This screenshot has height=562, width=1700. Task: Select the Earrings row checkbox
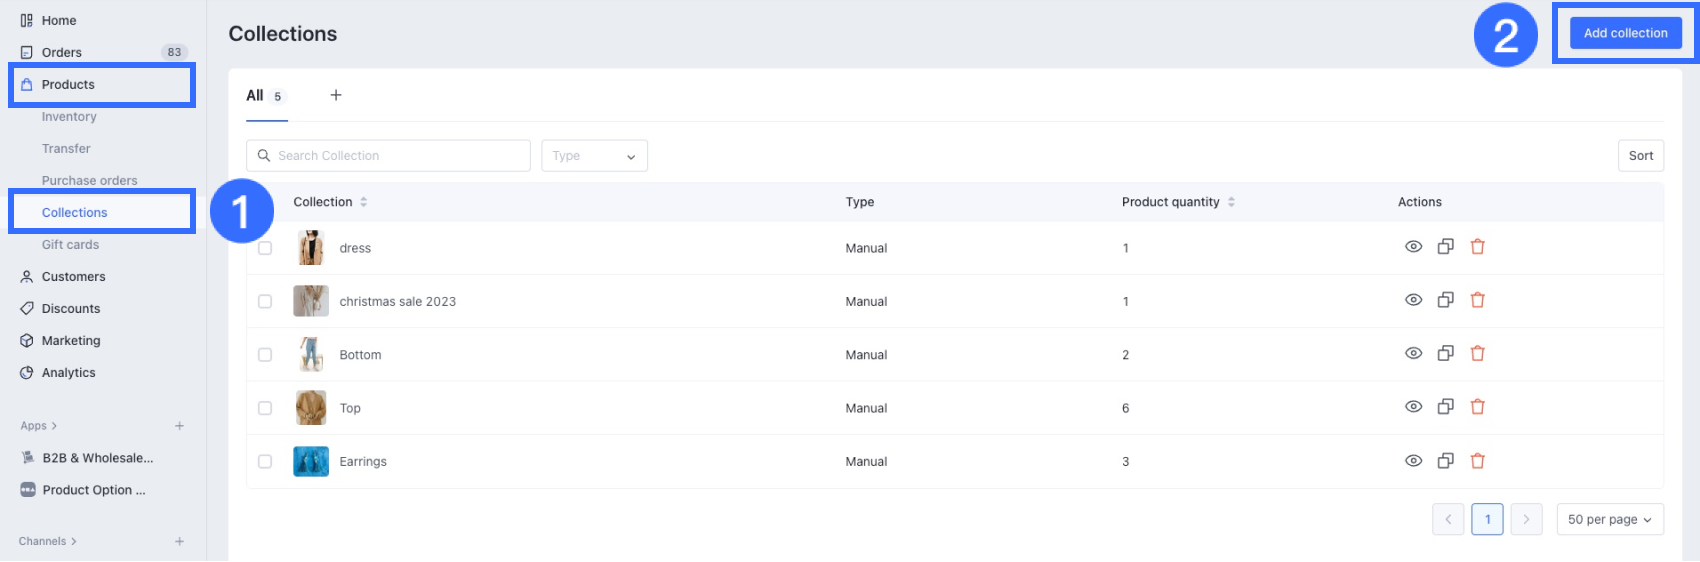pos(265,461)
